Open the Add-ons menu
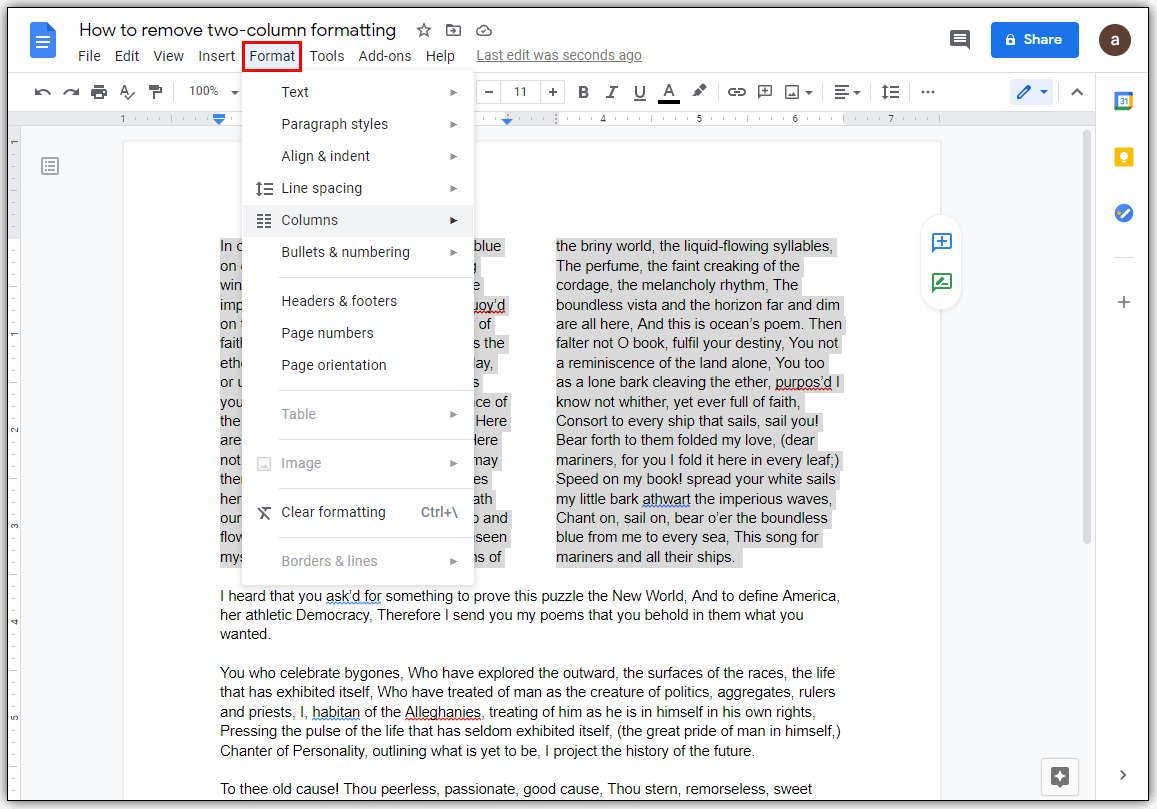1157x809 pixels. tap(384, 56)
